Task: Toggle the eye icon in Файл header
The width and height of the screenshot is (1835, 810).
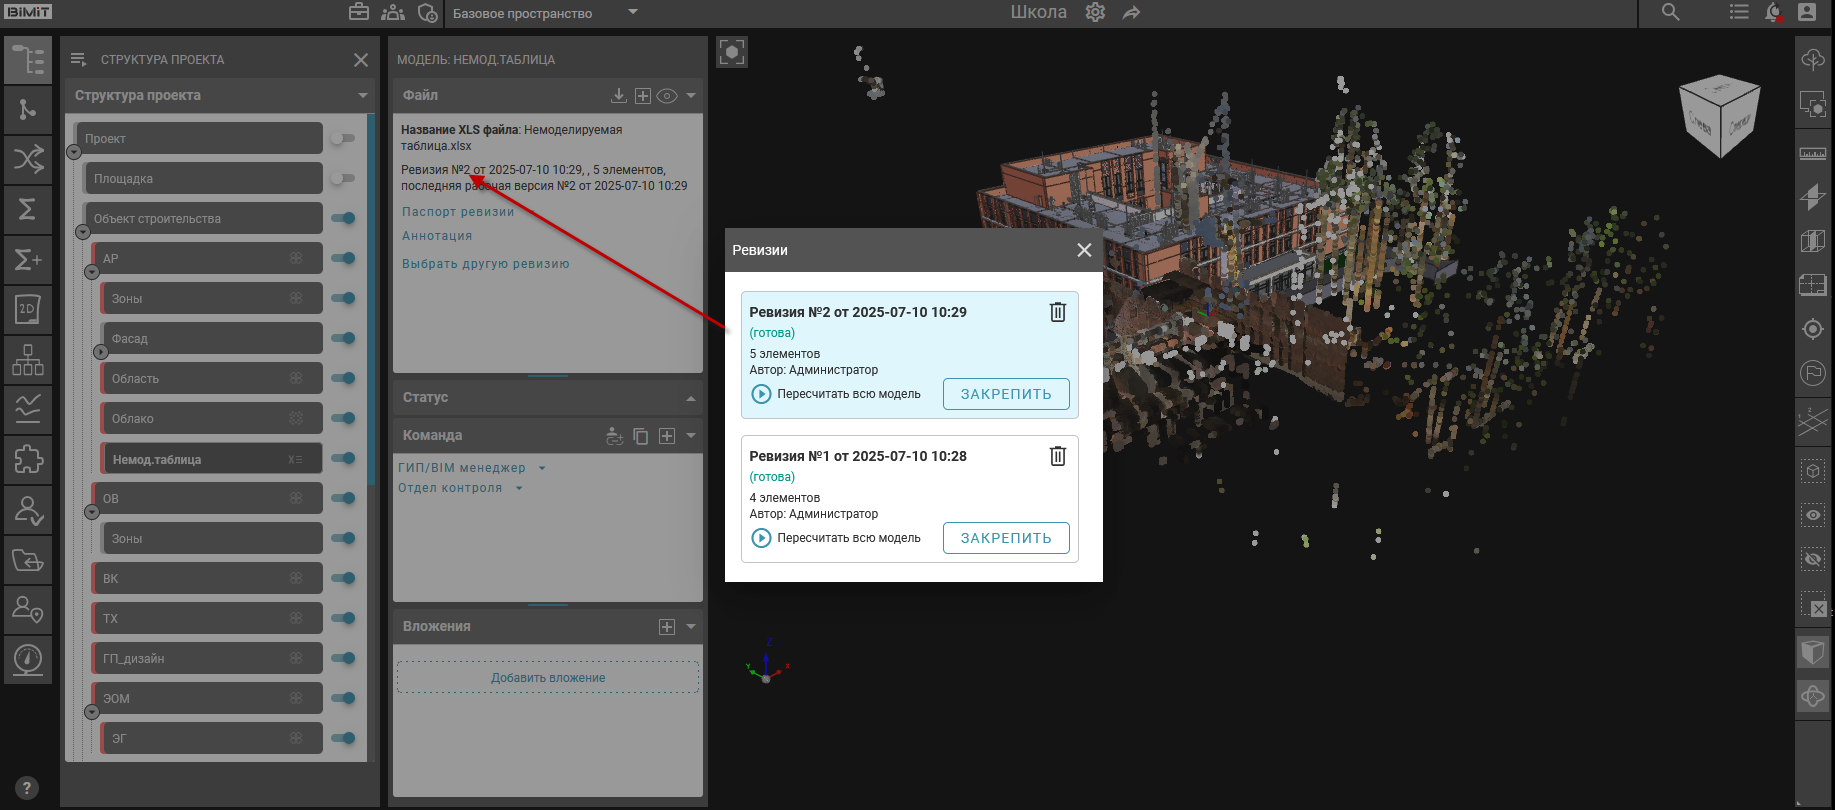Action: (x=667, y=96)
